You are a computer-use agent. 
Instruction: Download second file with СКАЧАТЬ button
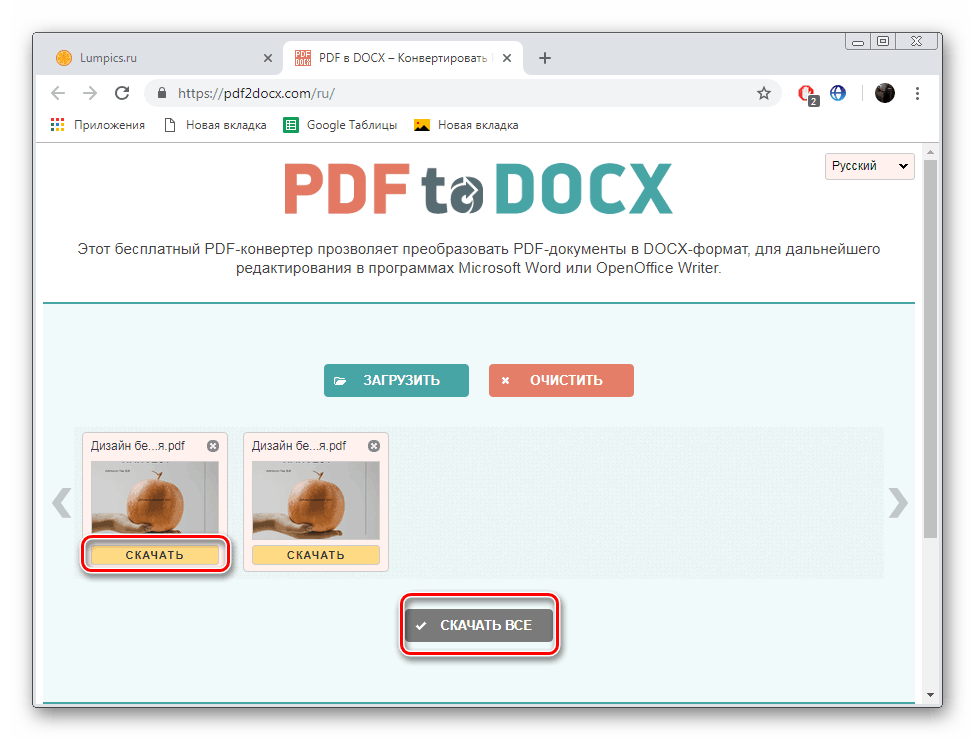316,555
